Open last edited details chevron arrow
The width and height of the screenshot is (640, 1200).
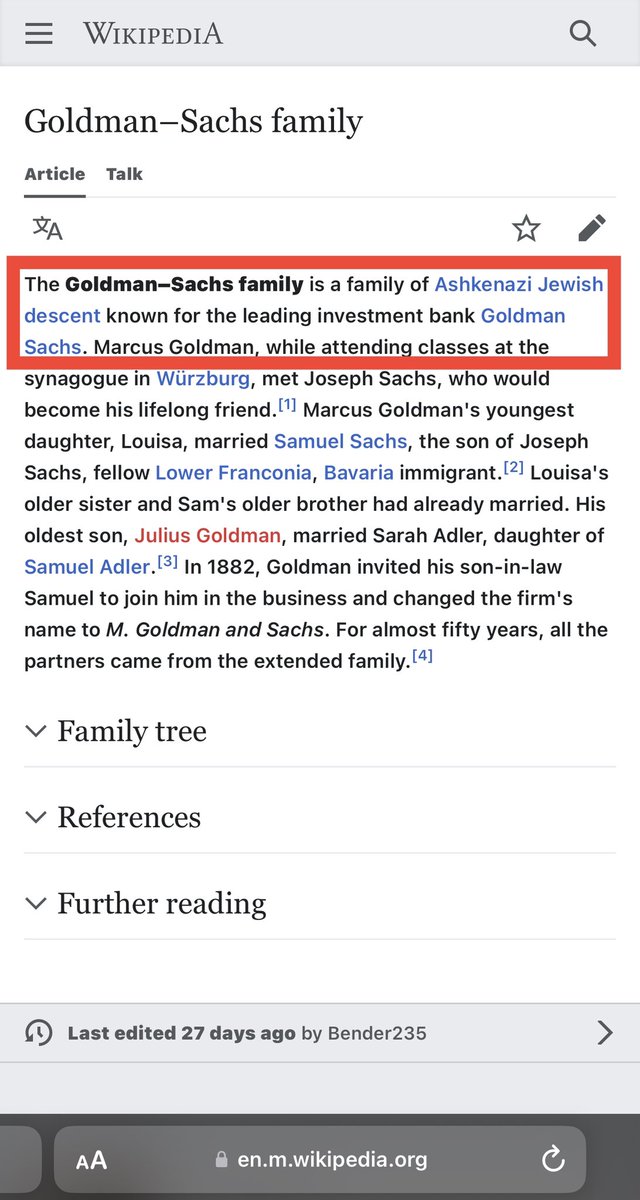click(x=604, y=1033)
